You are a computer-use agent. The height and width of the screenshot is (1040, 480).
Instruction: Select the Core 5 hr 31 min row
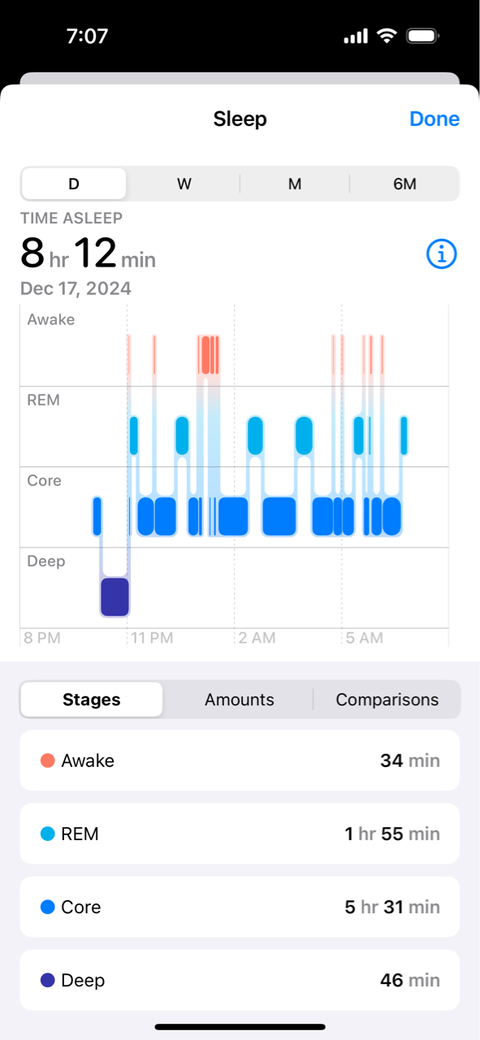pos(239,907)
